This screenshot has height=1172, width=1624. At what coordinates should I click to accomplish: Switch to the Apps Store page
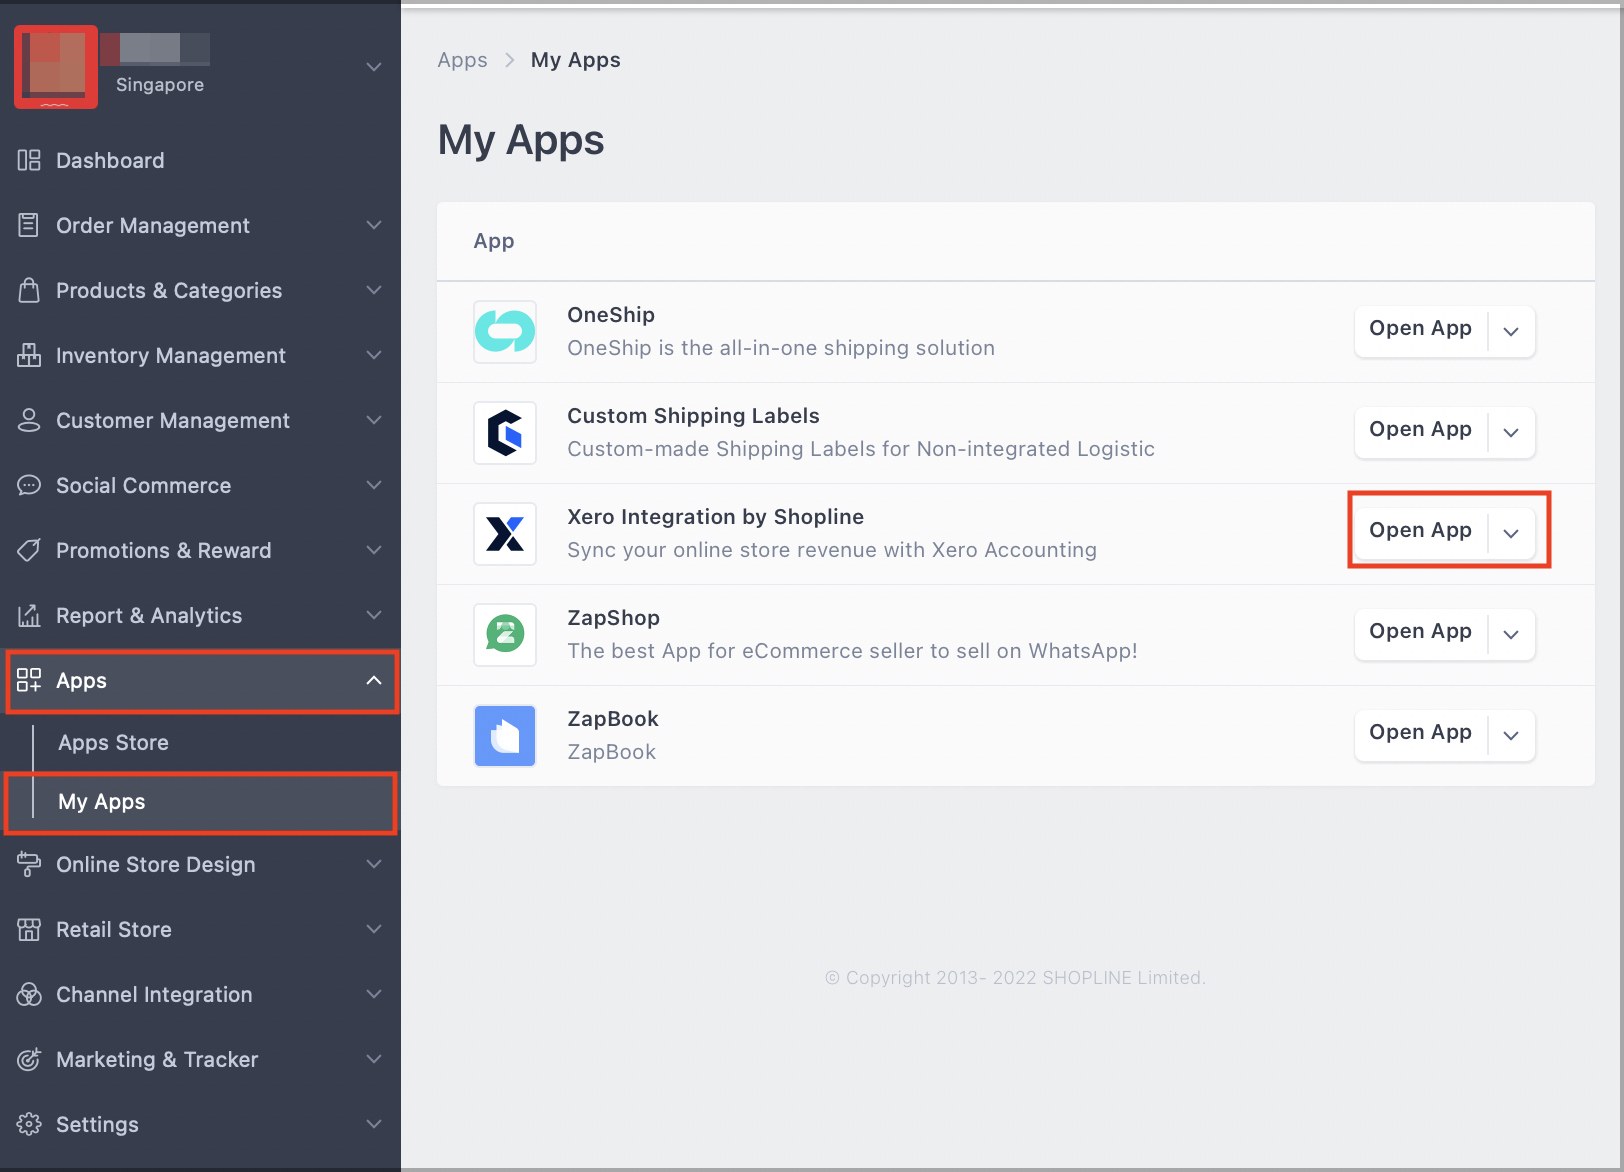(x=113, y=742)
